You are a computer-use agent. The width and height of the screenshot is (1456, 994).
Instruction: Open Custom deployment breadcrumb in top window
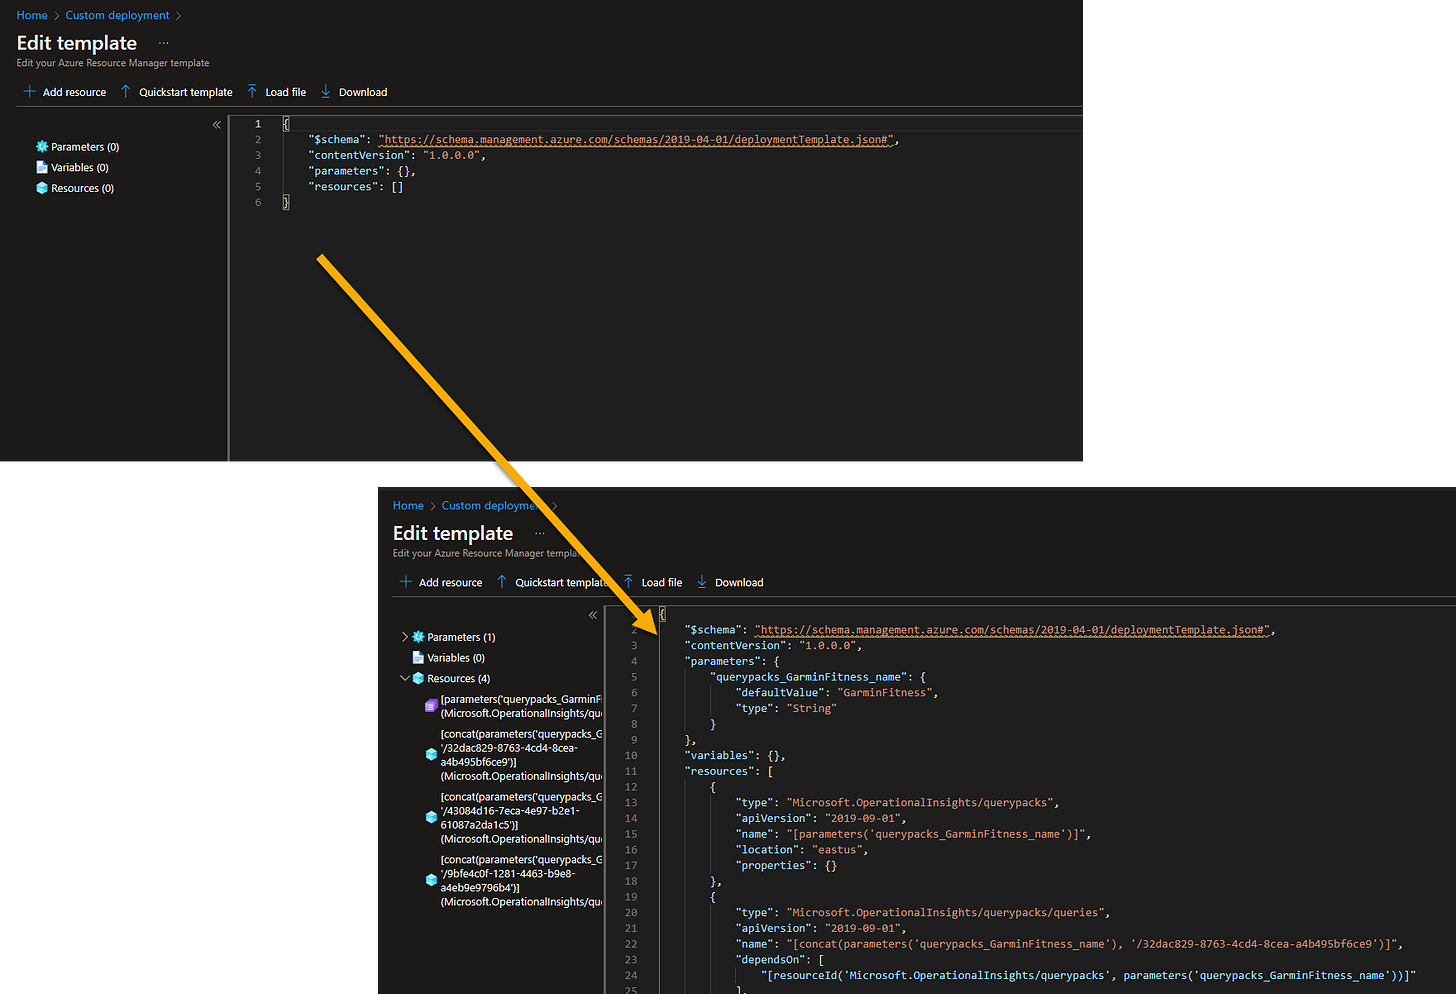click(117, 15)
